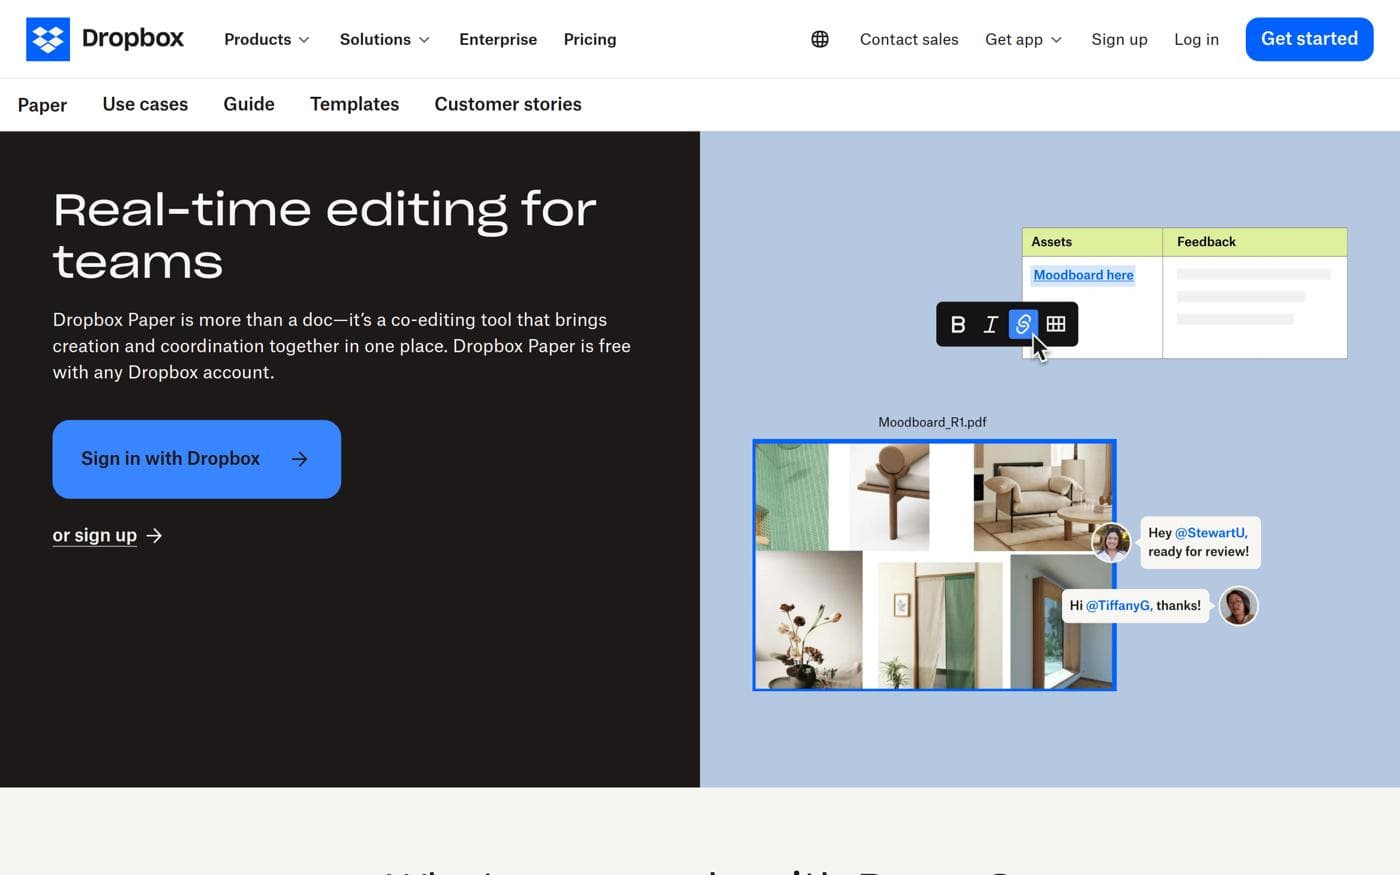
Task: Click TiffanyG's avatar next to the comment
Action: coord(1111,542)
